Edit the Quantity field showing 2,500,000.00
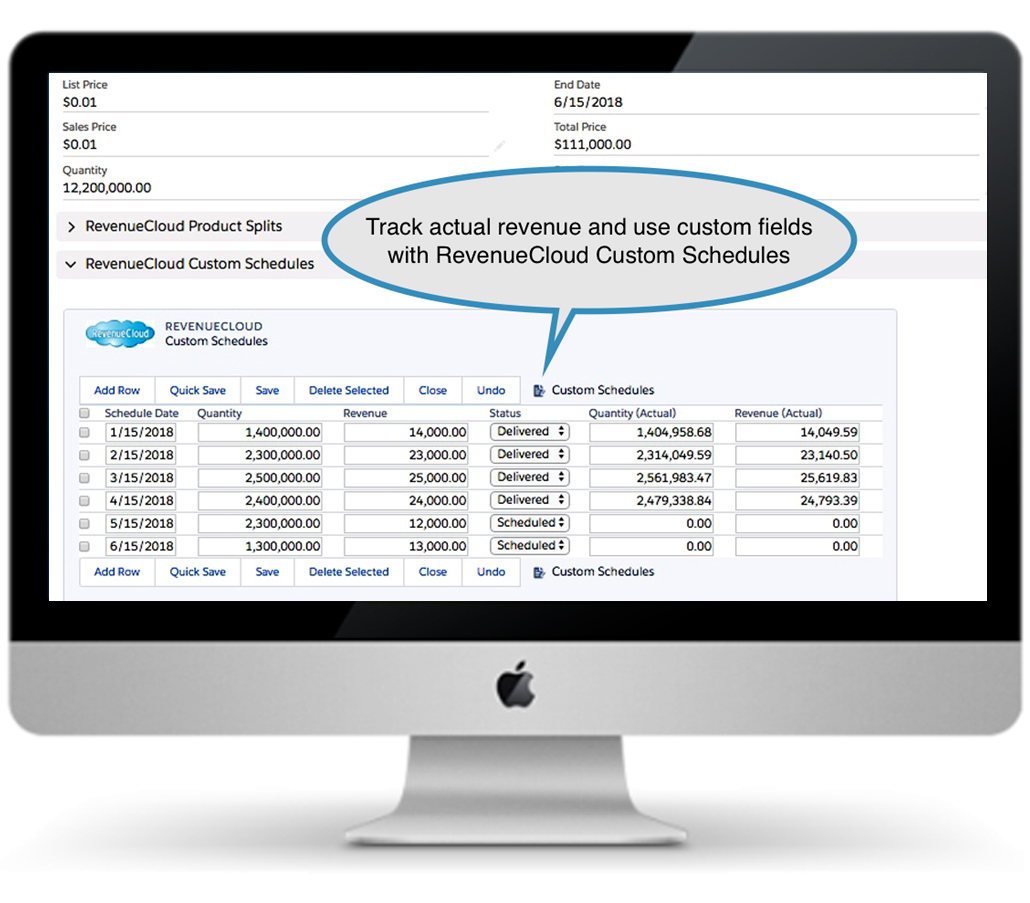This screenshot has width=1030, height=903. click(x=260, y=478)
